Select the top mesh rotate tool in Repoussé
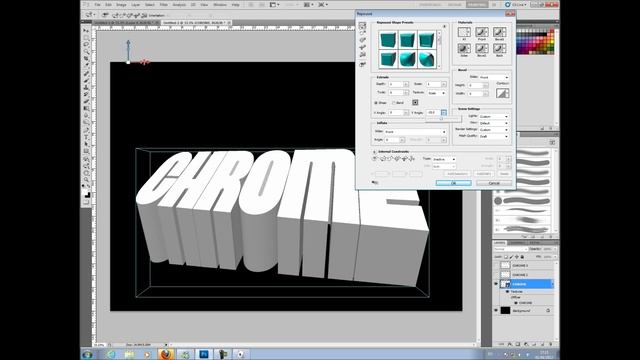640x360 pixels. [x=362, y=25]
